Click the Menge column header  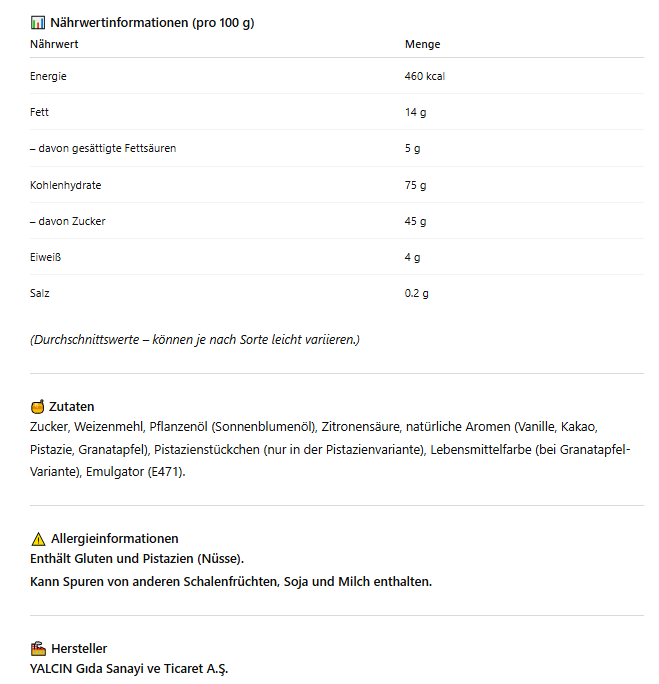422,44
